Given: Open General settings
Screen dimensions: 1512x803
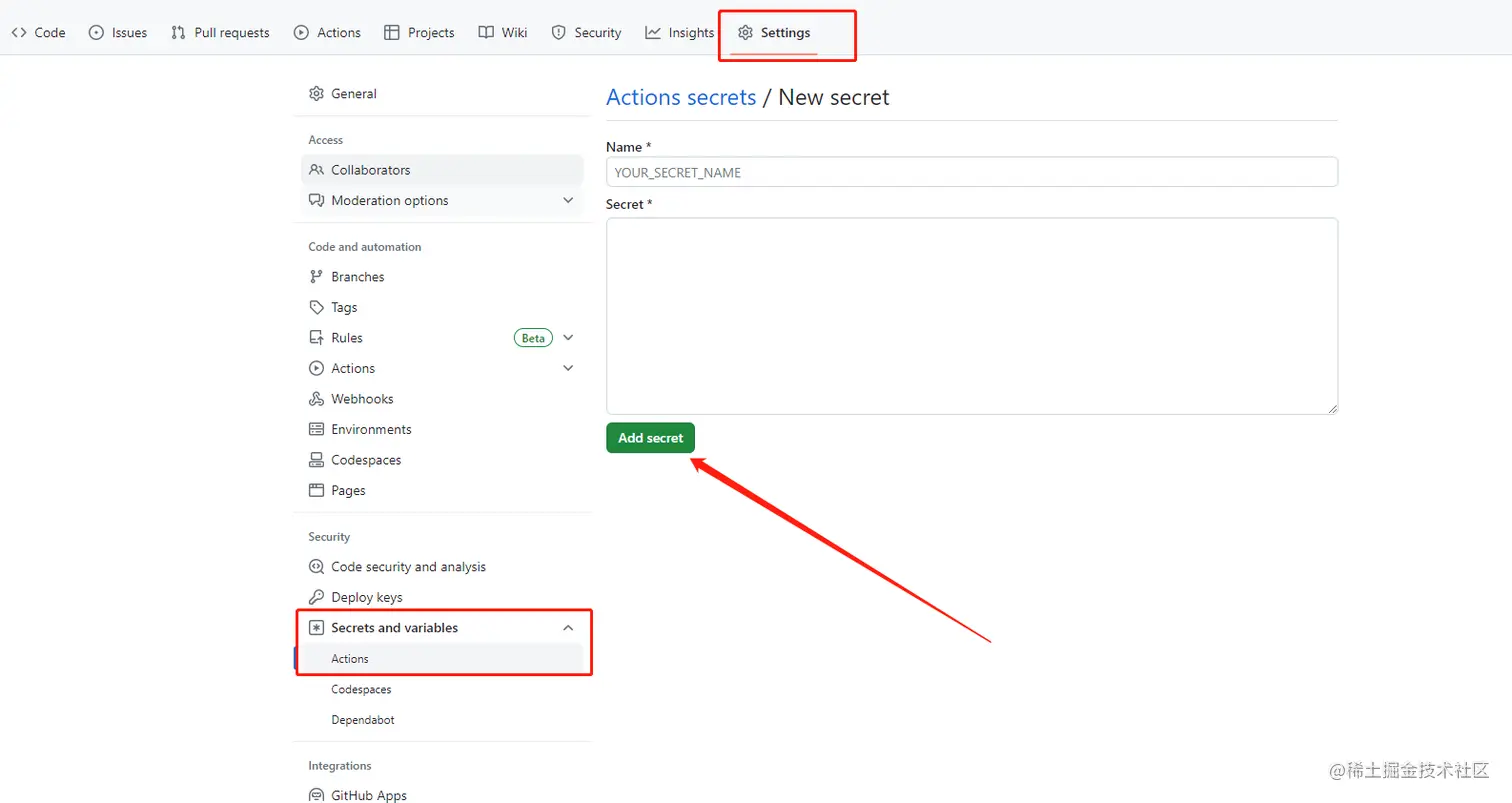Looking at the screenshot, I should [x=442, y=93].
